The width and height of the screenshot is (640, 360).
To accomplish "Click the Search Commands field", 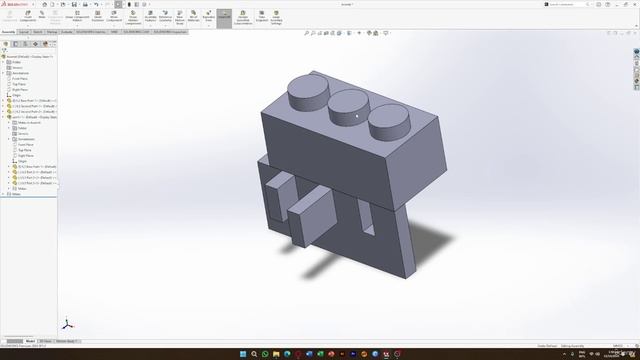I will pos(567,4).
